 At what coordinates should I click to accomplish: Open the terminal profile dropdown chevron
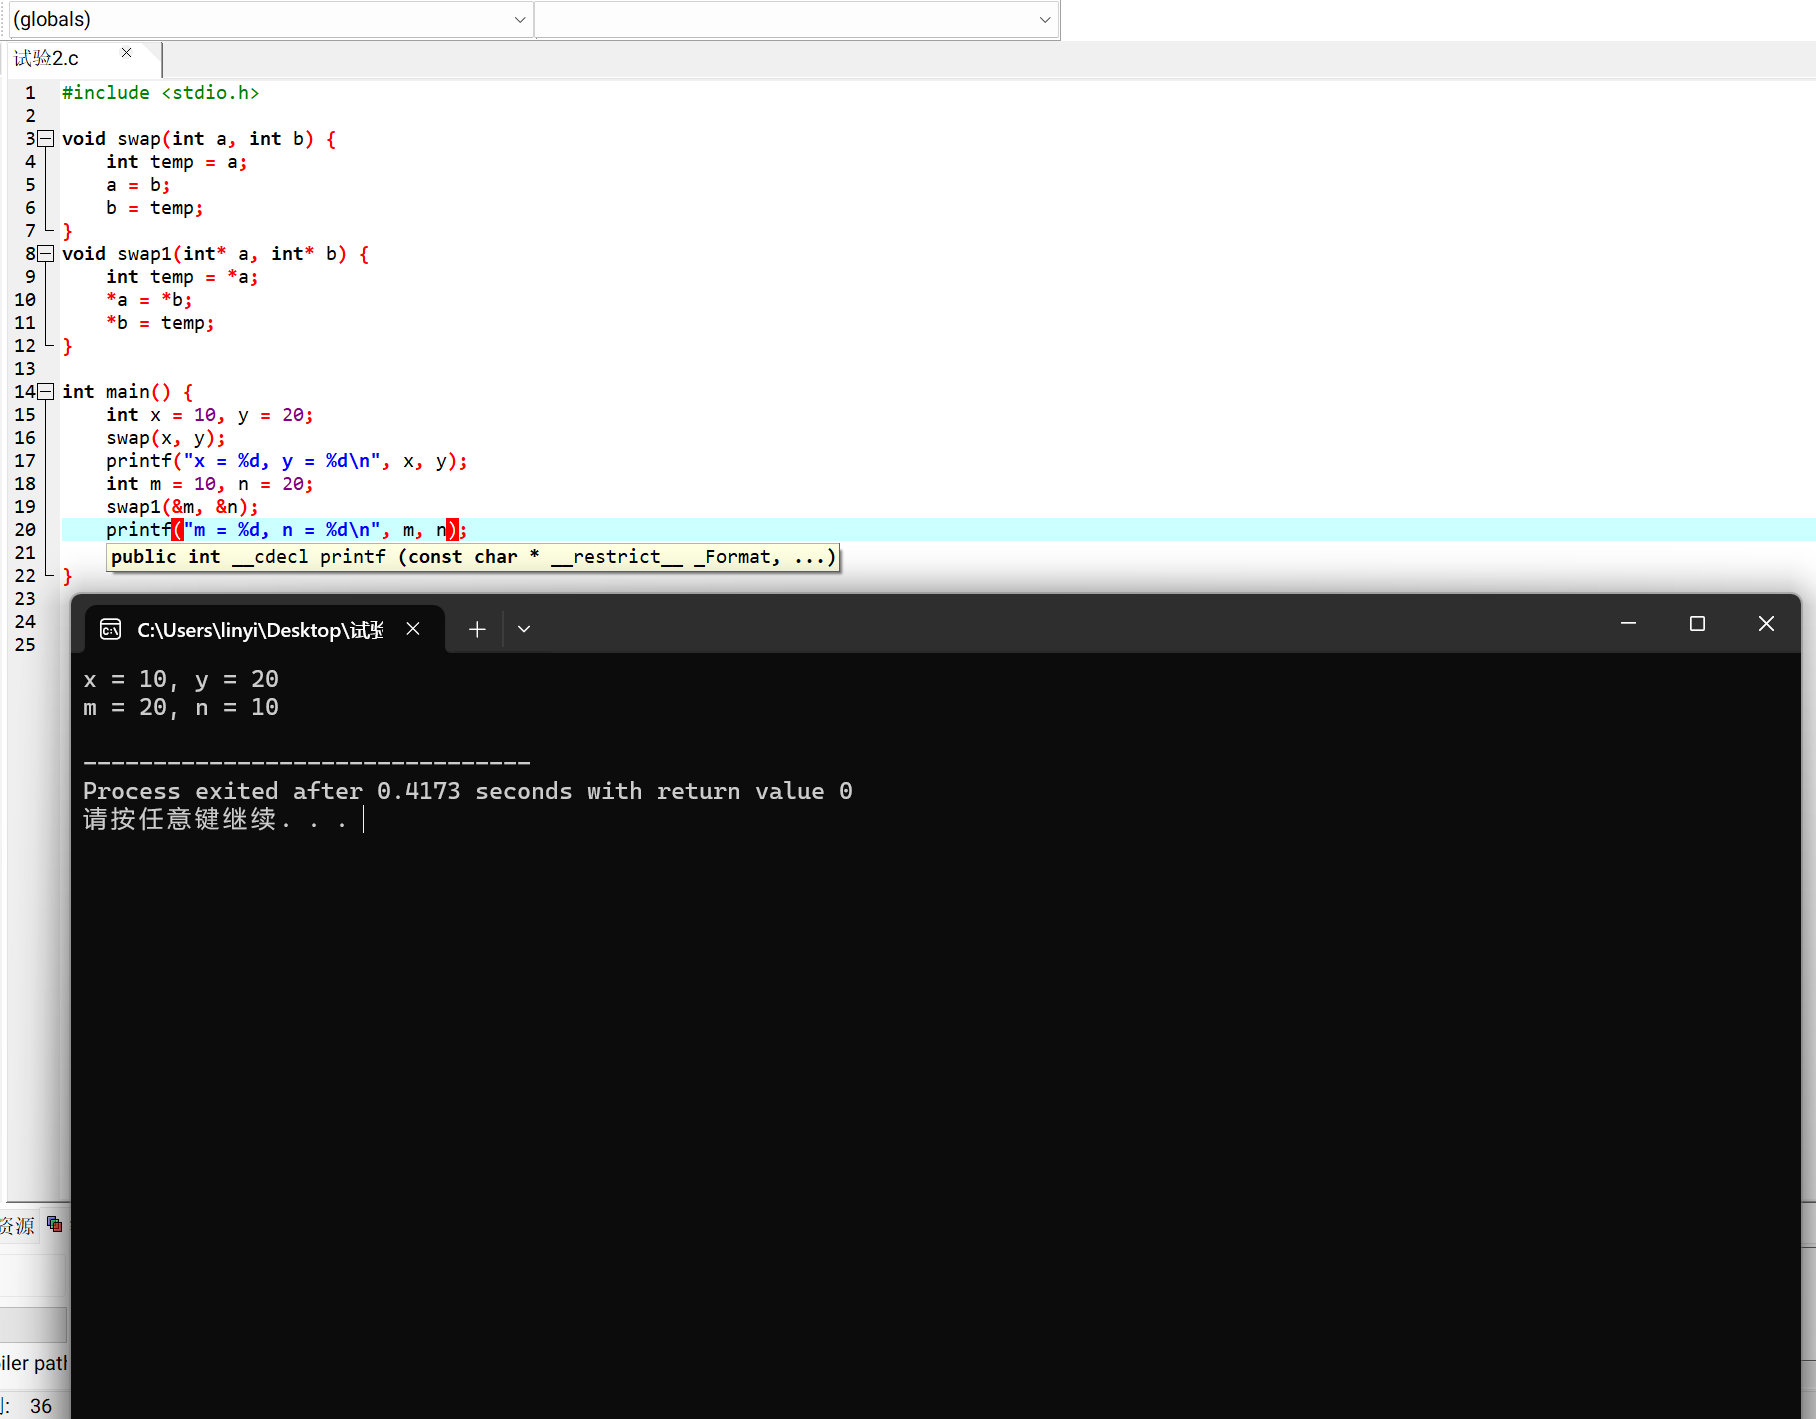(x=524, y=629)
